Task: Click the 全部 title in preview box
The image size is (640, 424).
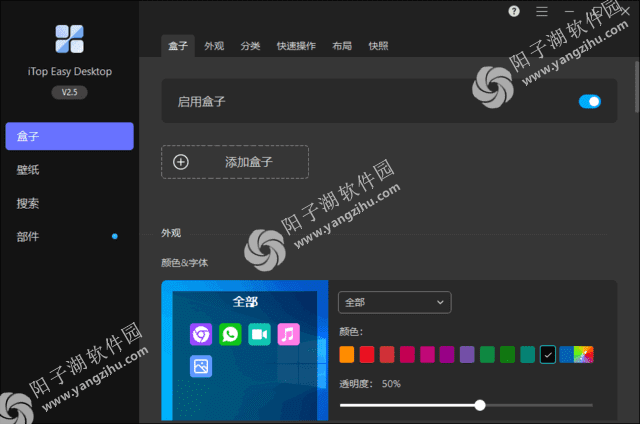Action: [x=245, y=302]
